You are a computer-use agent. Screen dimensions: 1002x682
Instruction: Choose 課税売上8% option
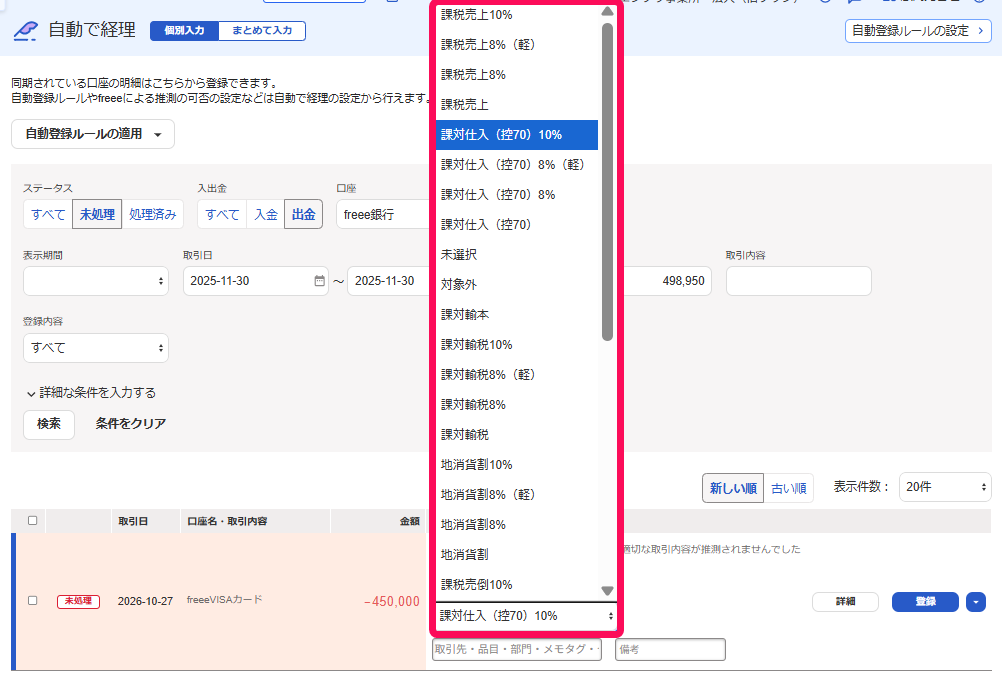[516, 75]
